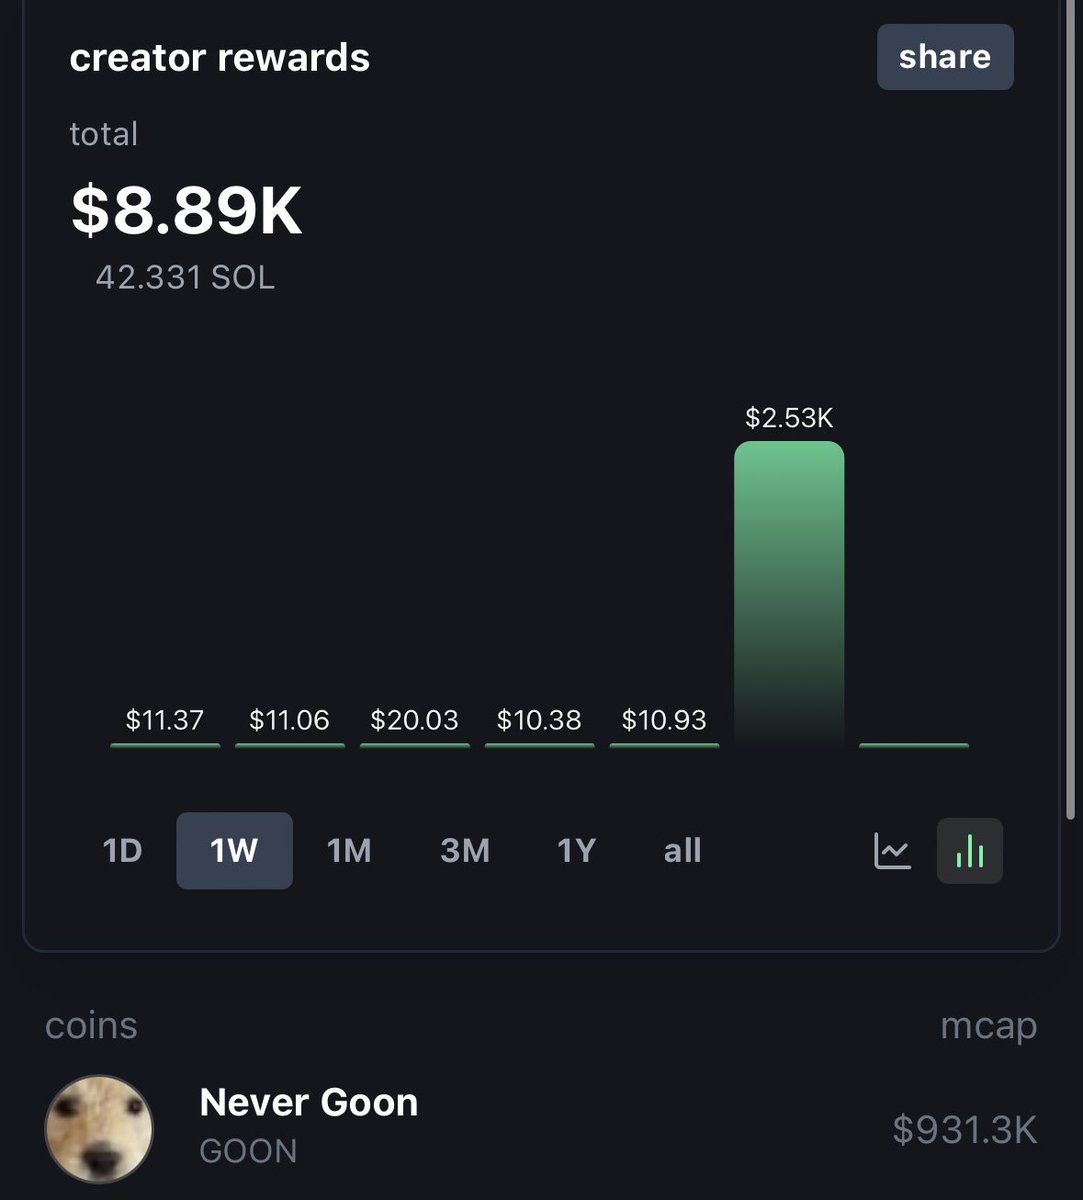
Task: Tap the $931.3K market cap value
Action: [x=965, y=1130]
